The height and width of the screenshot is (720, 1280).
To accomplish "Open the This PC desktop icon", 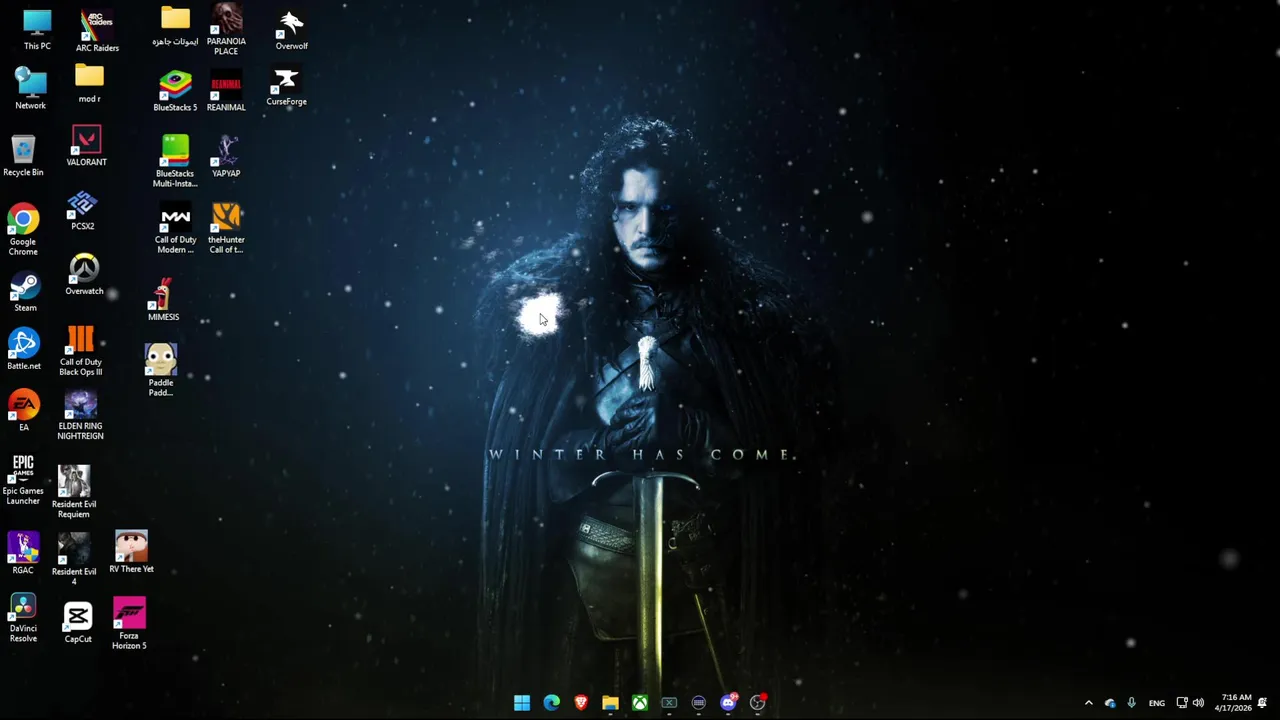I will click(37, 30).
